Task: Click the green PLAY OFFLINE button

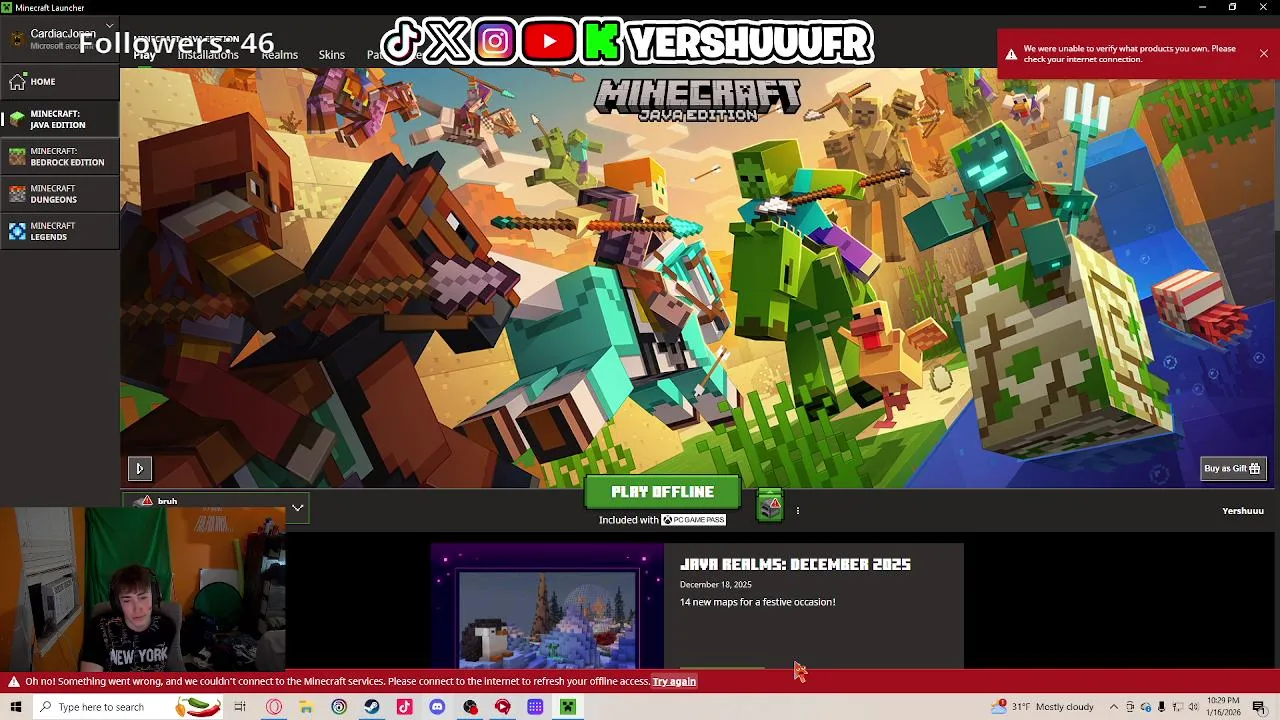Action: point(662,492)
